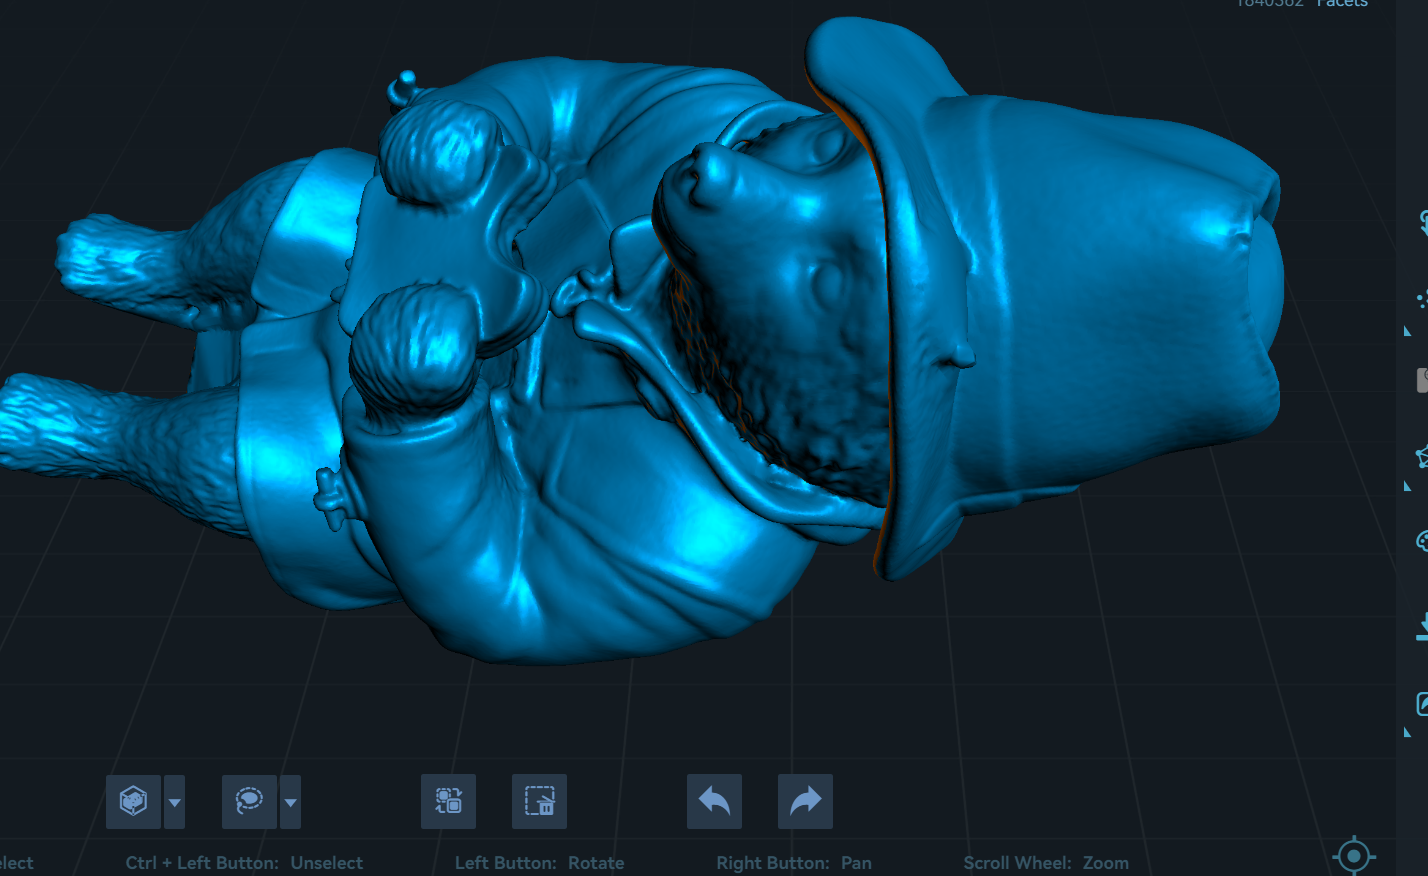Select the lasso selection tool
The image size is (1428, 876).
249,801
